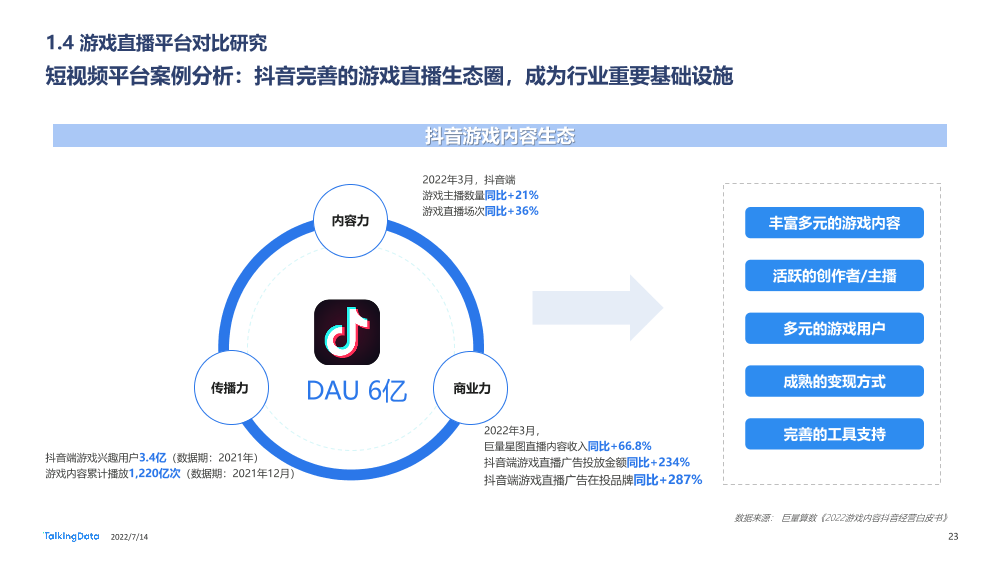Click the 完善的工具支持 button
Image resolution: width=1000 pixels, height=563 pixels.
[834, 434]
